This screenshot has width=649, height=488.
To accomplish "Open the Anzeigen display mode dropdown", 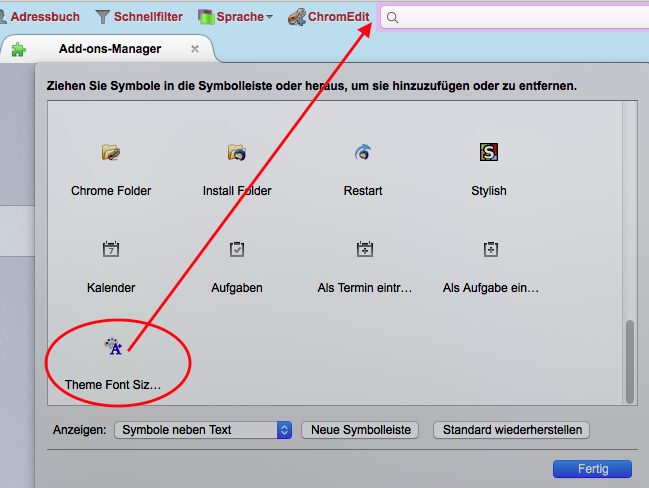I will pos(203,430).
